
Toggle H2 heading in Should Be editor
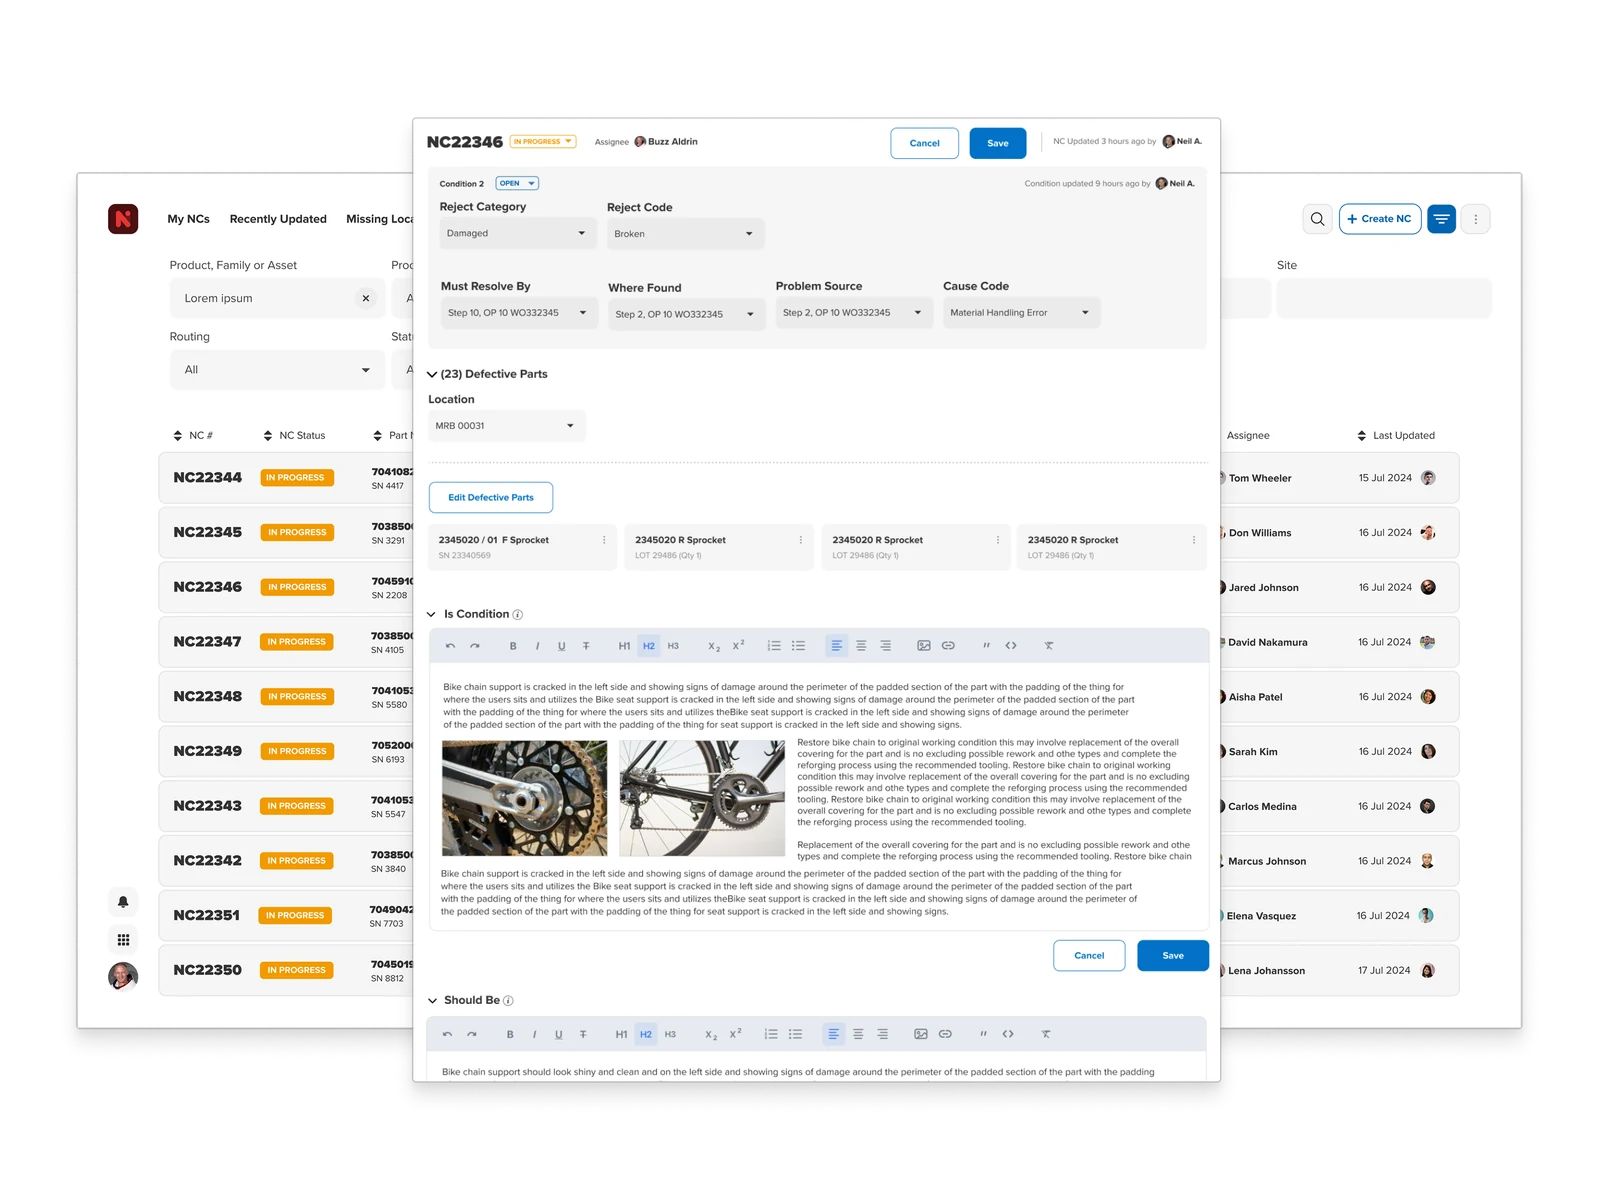tap(646, 1034)
